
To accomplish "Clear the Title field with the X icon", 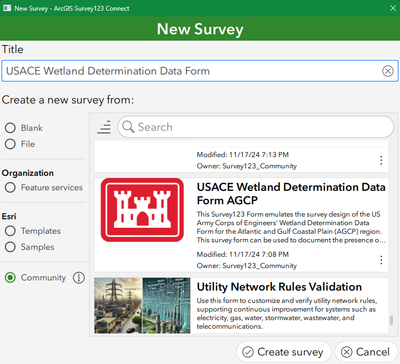I will point(388,71).
